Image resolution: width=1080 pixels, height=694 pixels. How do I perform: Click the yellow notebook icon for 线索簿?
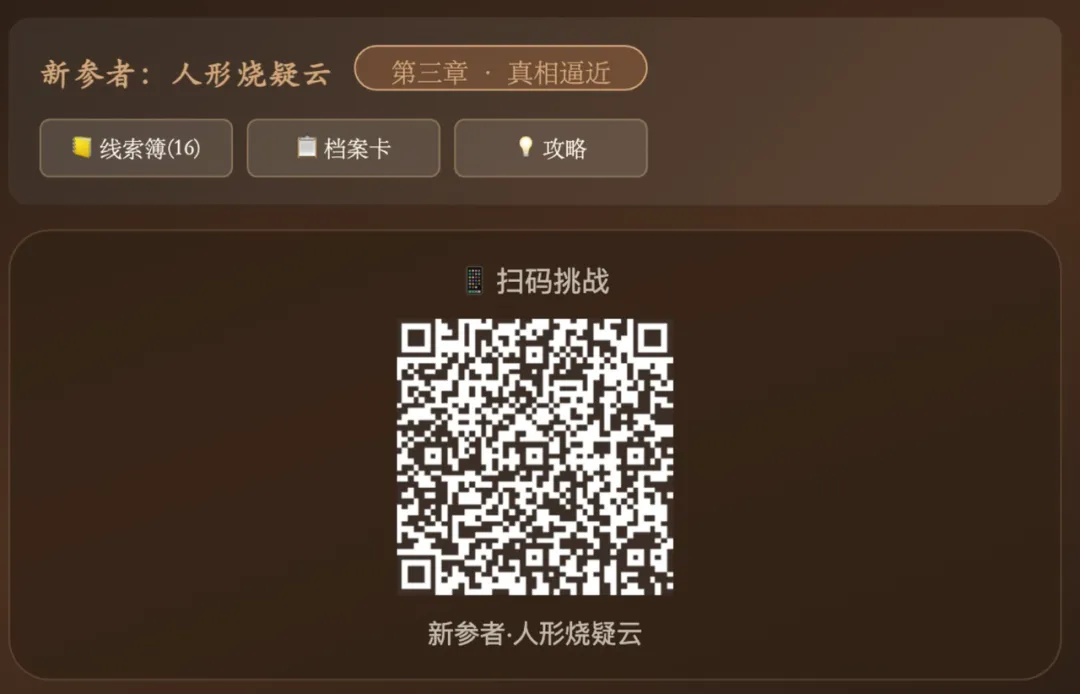[x=82, y=147]
